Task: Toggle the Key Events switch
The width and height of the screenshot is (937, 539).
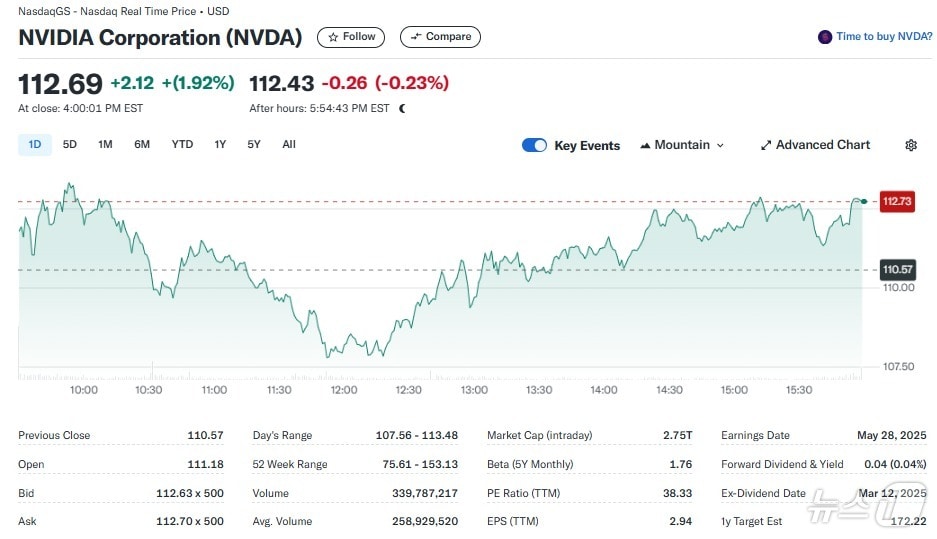Action: 535,145
